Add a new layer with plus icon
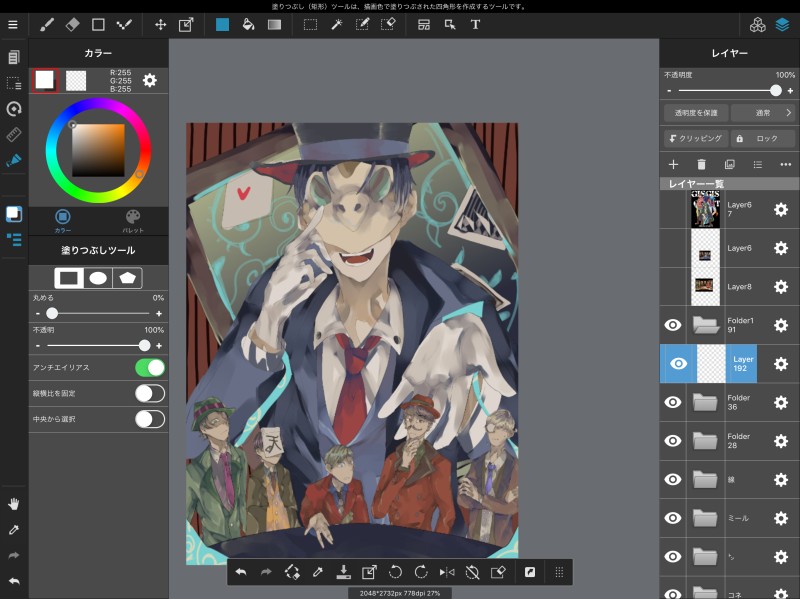Image resolution: width=800 pixels, height=599 pixels. tap(673, 164)
